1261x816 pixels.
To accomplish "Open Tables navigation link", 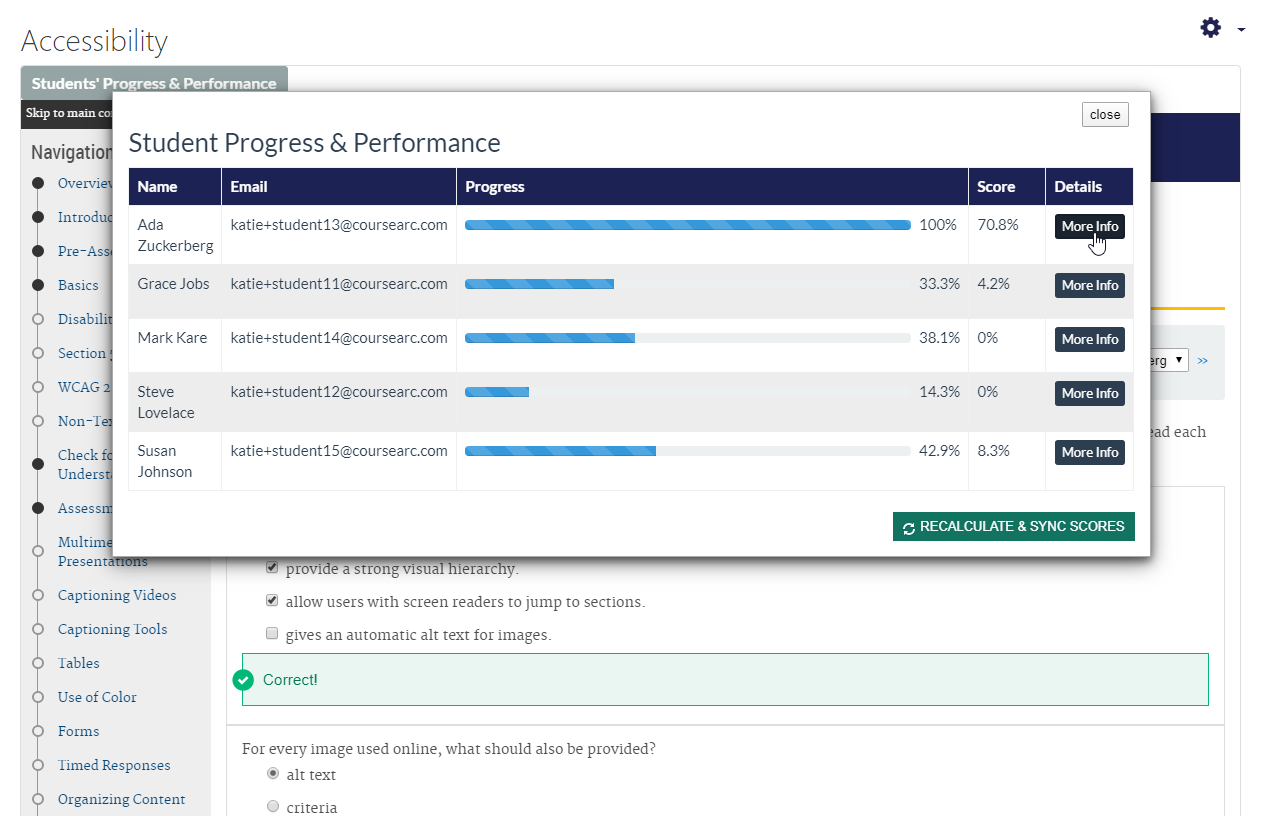I will (79, 663).
